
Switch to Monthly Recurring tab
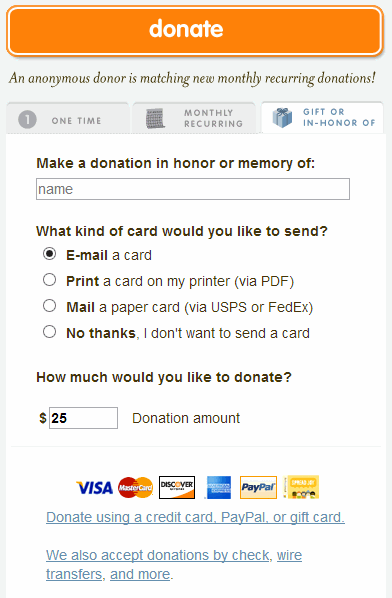194,118
